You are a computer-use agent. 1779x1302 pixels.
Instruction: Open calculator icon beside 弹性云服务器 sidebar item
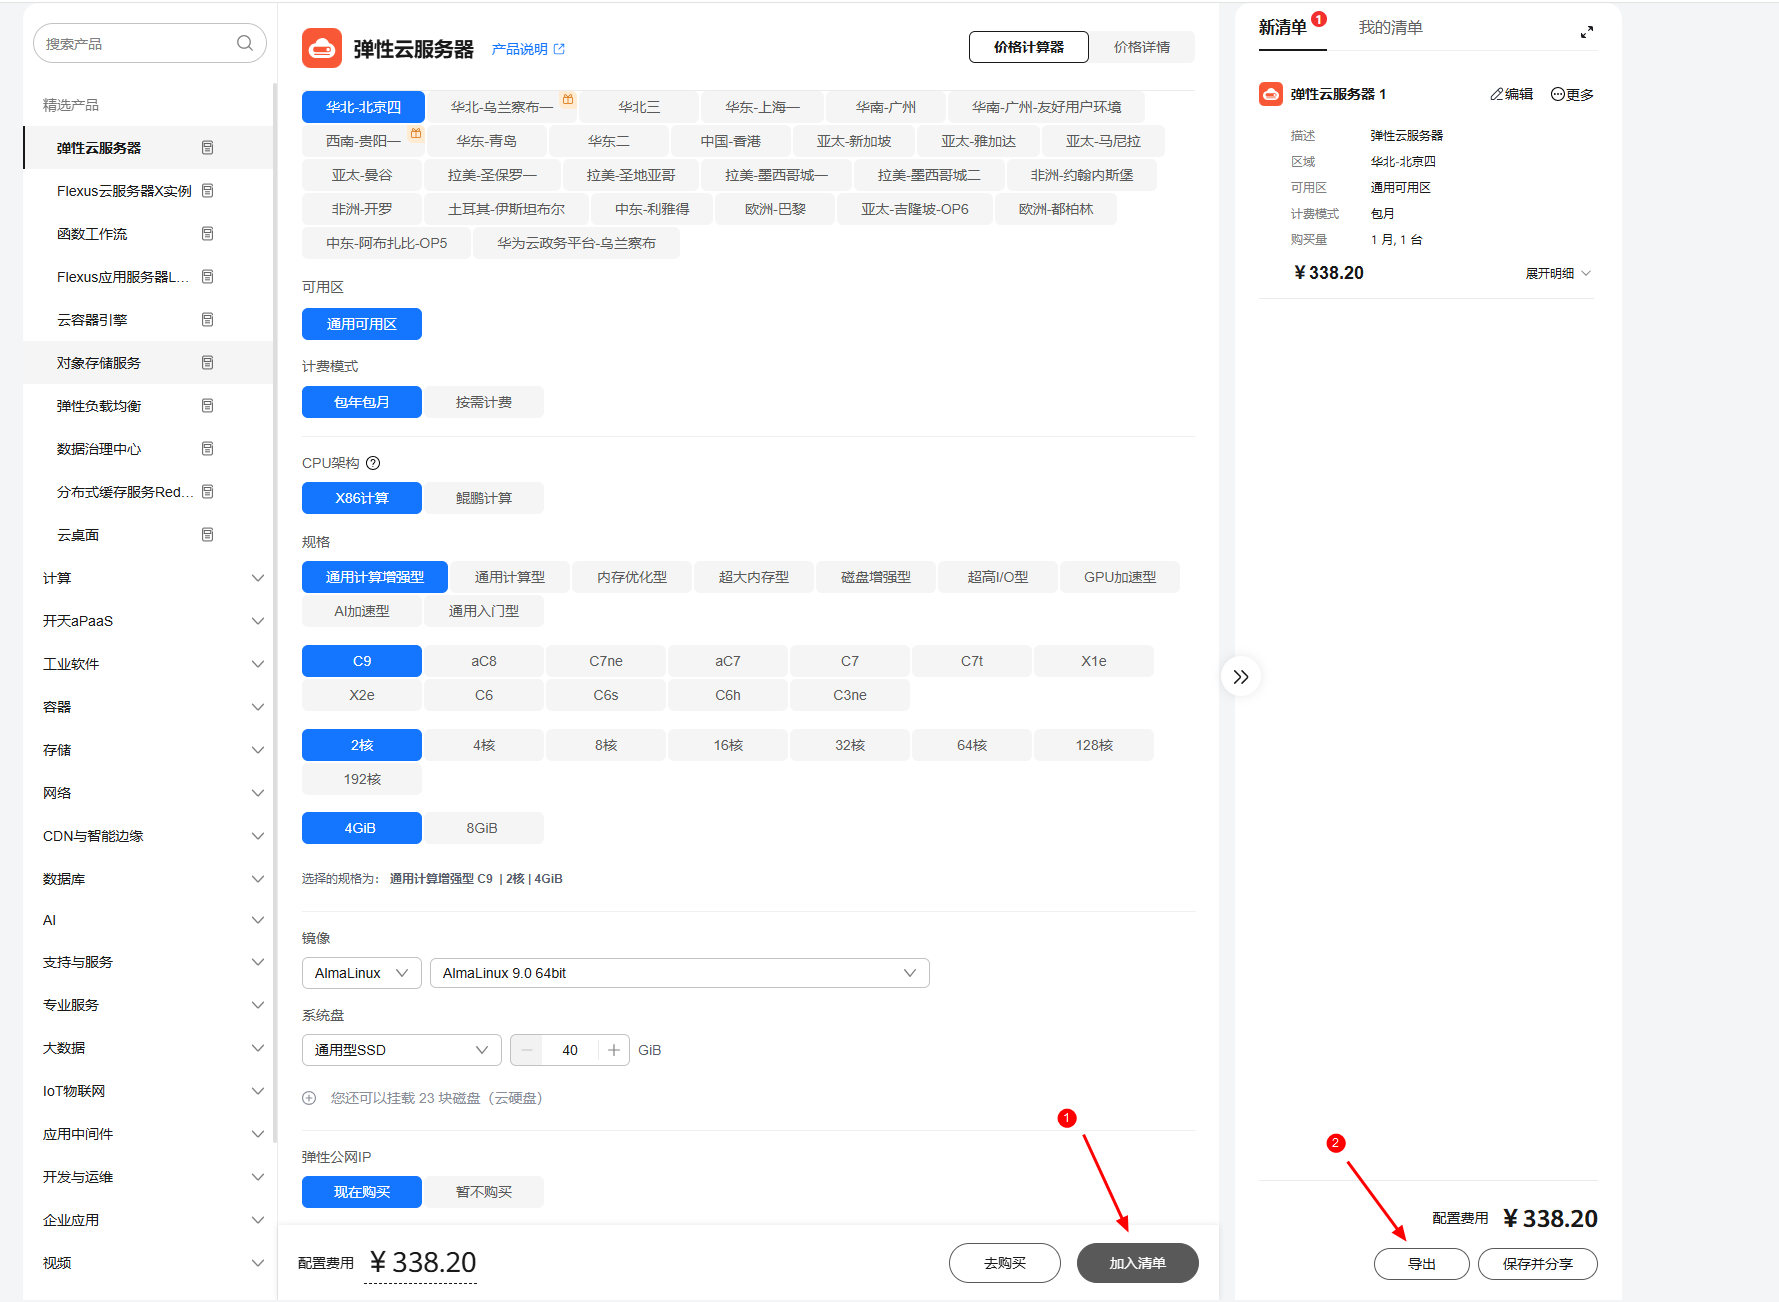click(x=208, y=148)
